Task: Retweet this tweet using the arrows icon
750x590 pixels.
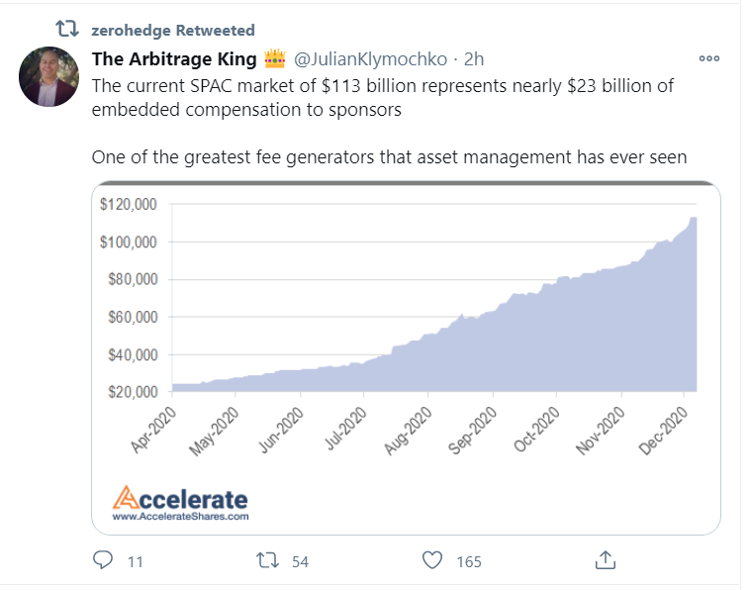Action: (x=268, y=560)
